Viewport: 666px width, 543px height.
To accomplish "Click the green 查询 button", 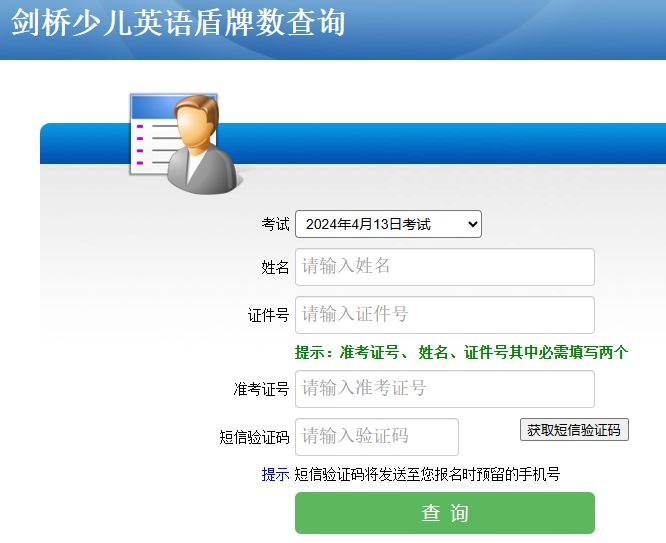I will point(445,513).
